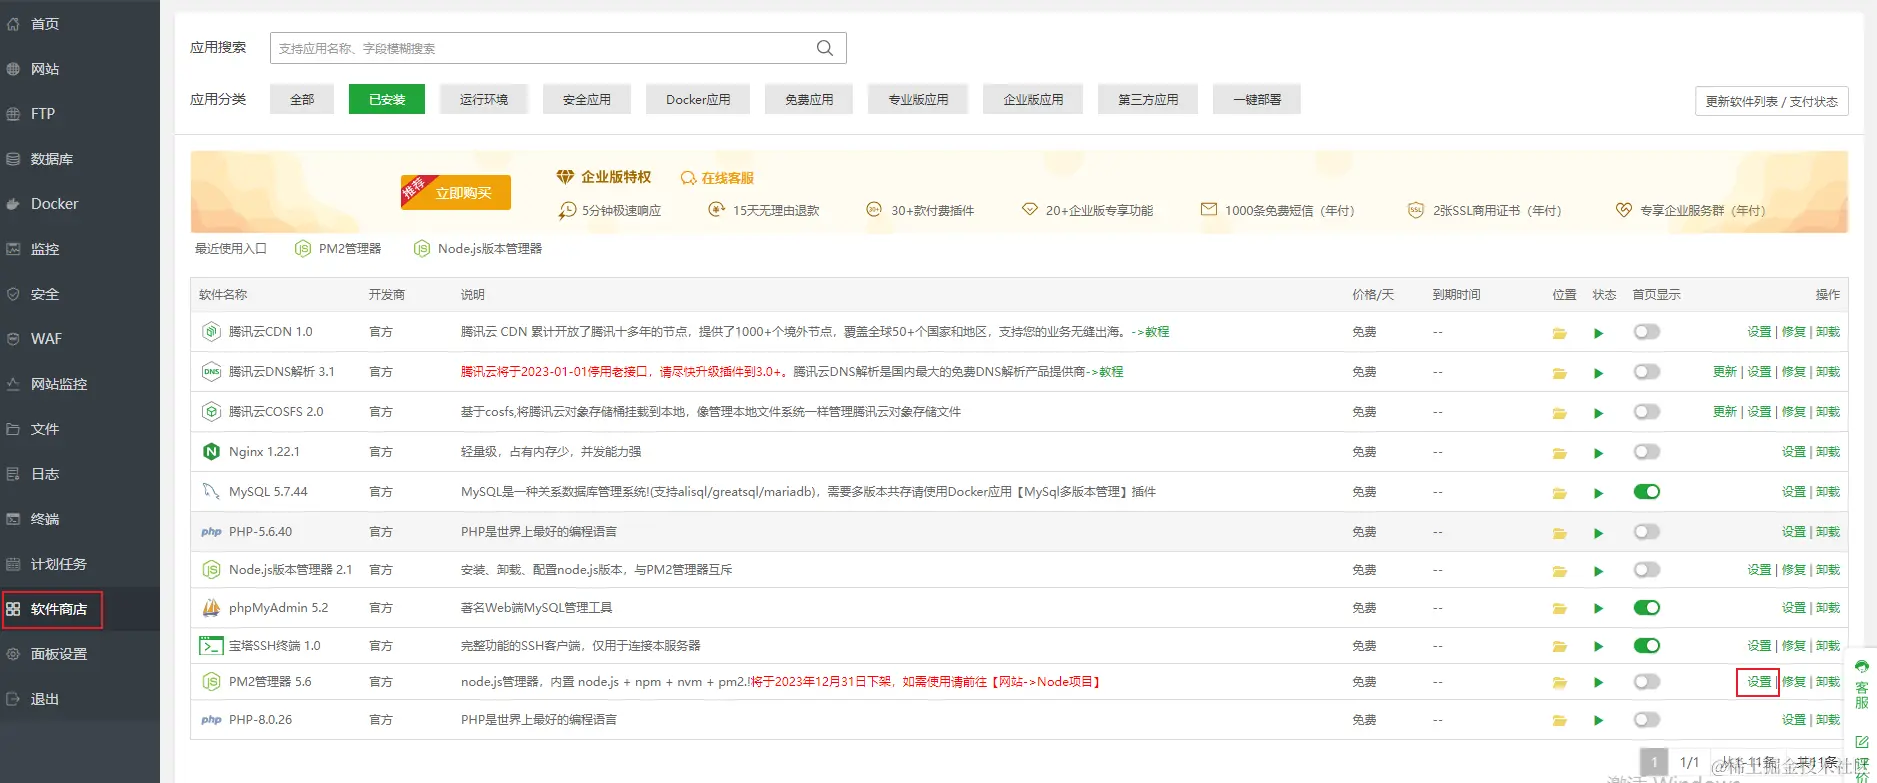Viewport: 1877px width, 783px height.
Task: Click the 客服 headset icon
Action: (x=1862, y=667)
